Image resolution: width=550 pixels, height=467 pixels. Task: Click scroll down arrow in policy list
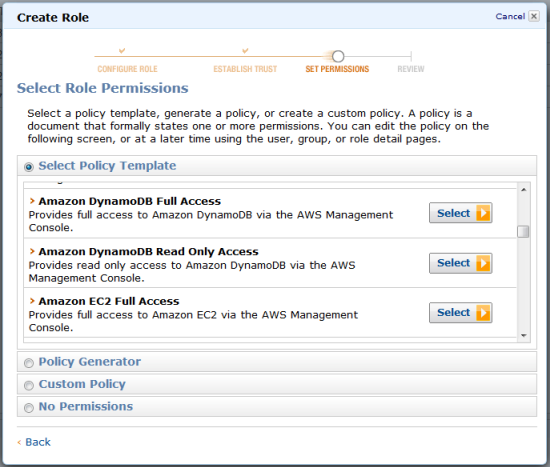[x=524, y=336]
